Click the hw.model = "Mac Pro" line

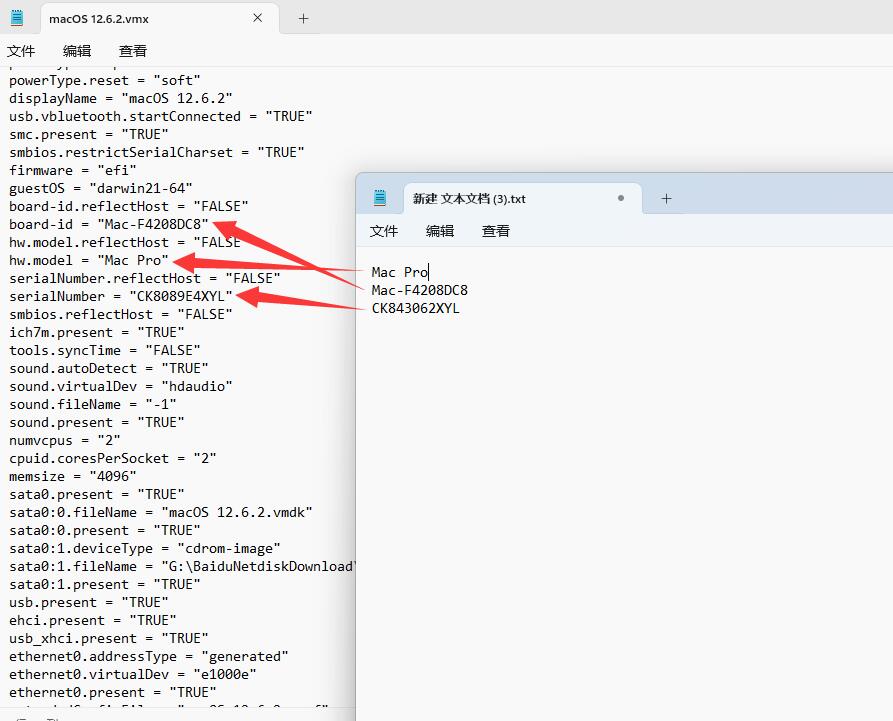pyautogui.click(x=88, y=260)
